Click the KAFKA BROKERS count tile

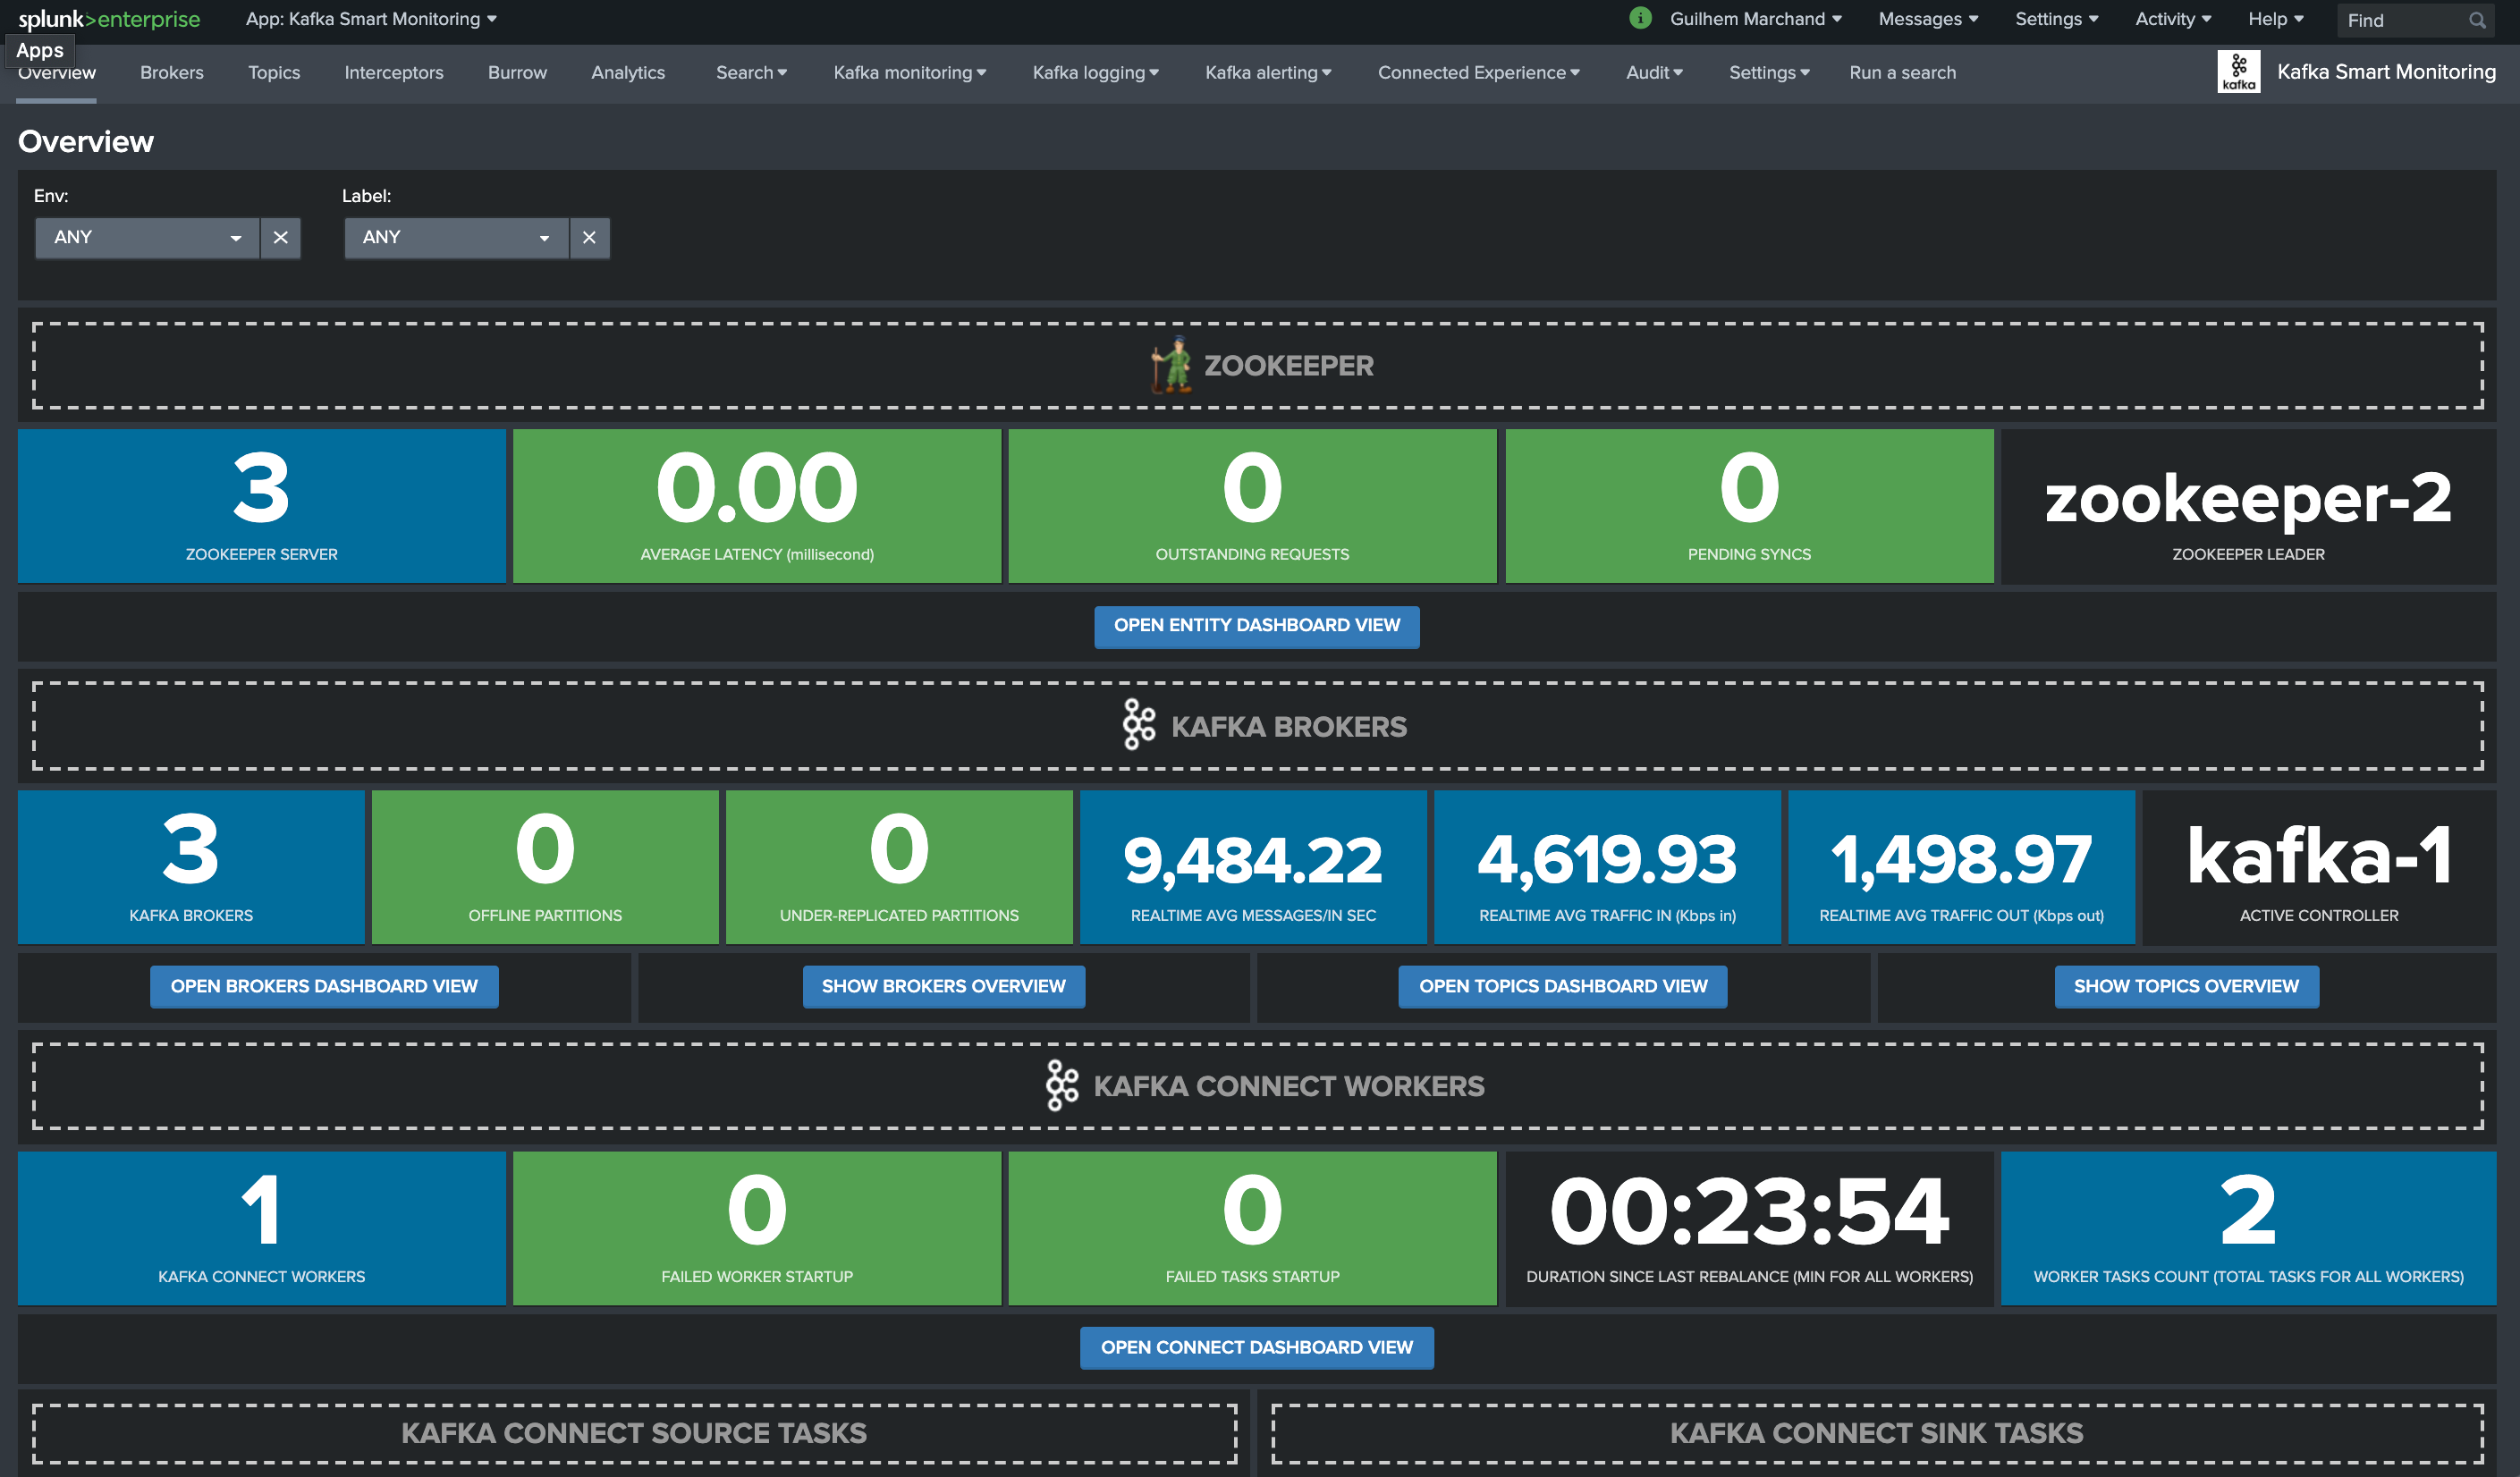[x=191, y=867]
